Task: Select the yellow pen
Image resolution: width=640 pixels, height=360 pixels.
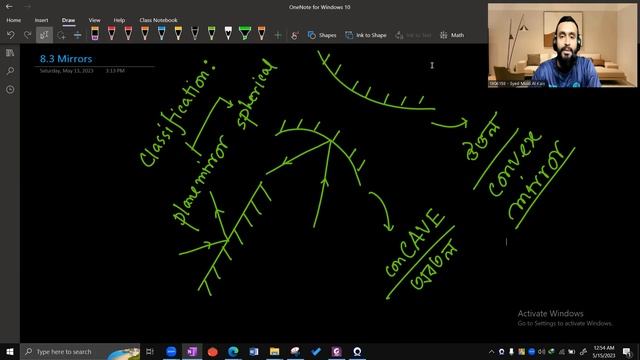Action: pos(178,33)
